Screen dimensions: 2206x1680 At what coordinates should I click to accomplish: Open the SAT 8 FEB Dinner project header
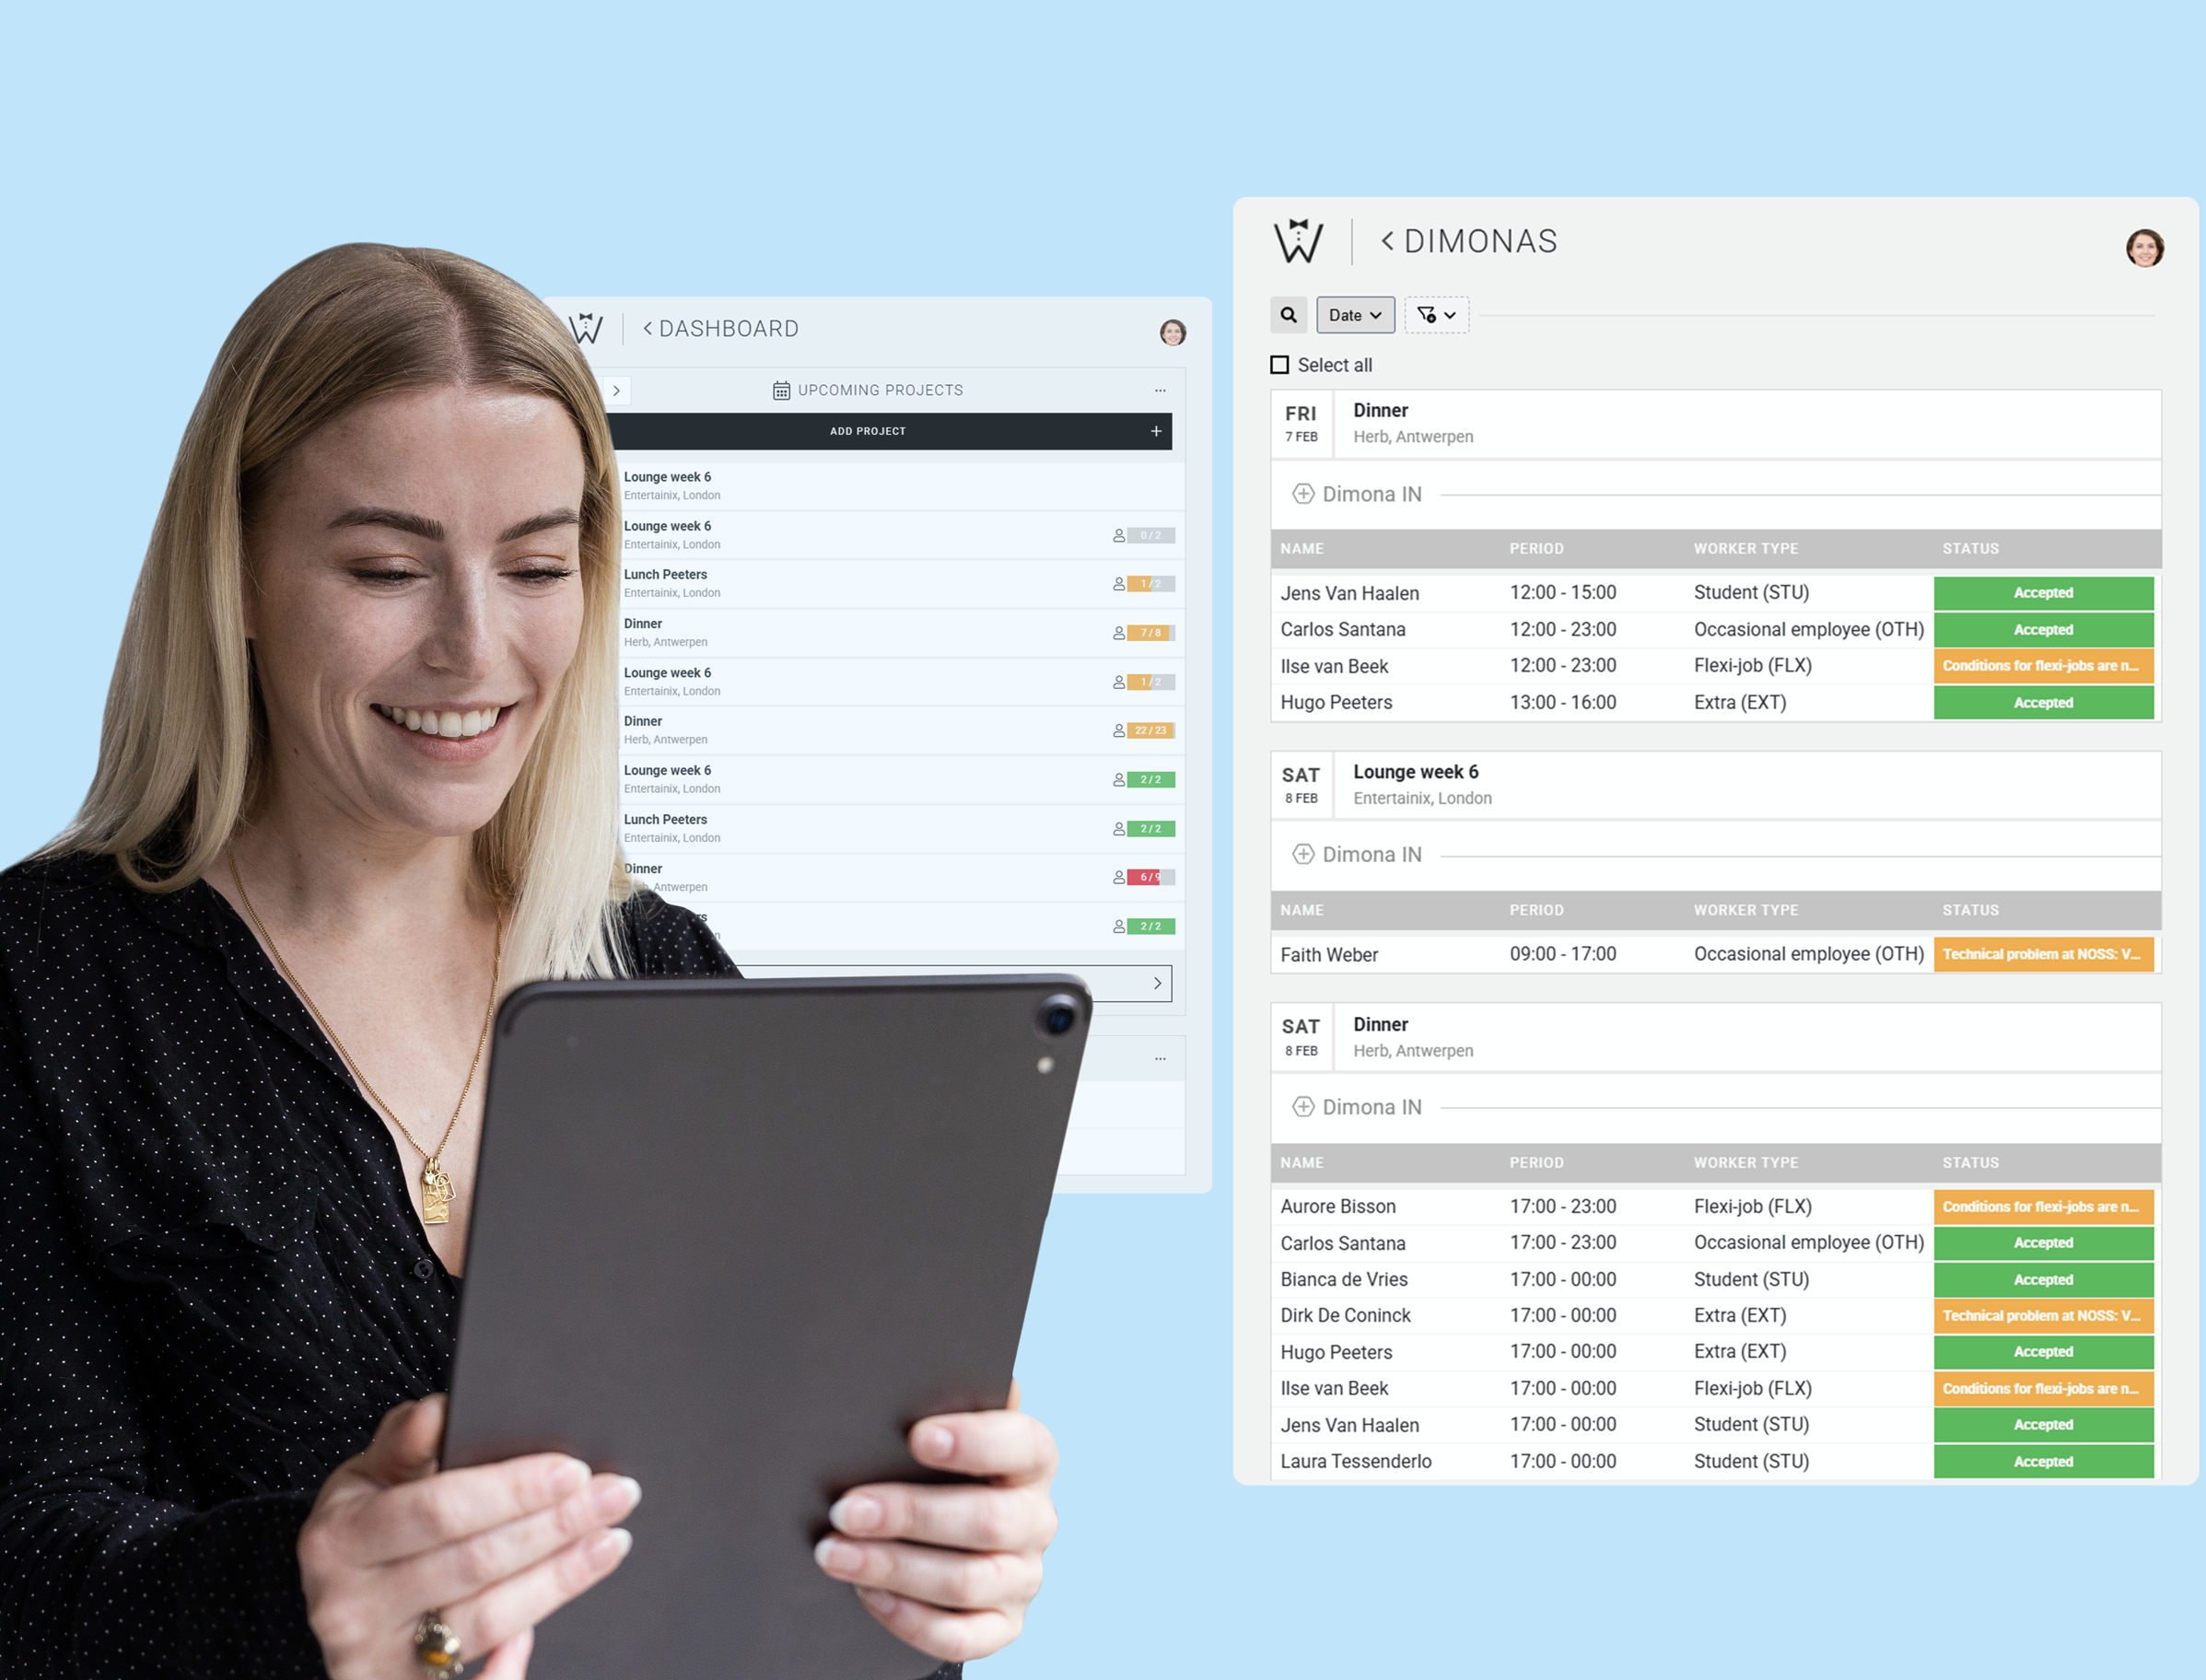click(1716, 1038)
